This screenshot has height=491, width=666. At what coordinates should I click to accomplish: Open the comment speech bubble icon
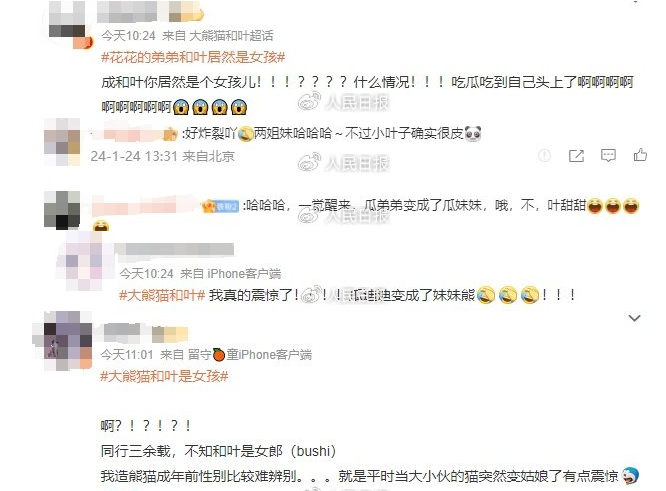608,155
